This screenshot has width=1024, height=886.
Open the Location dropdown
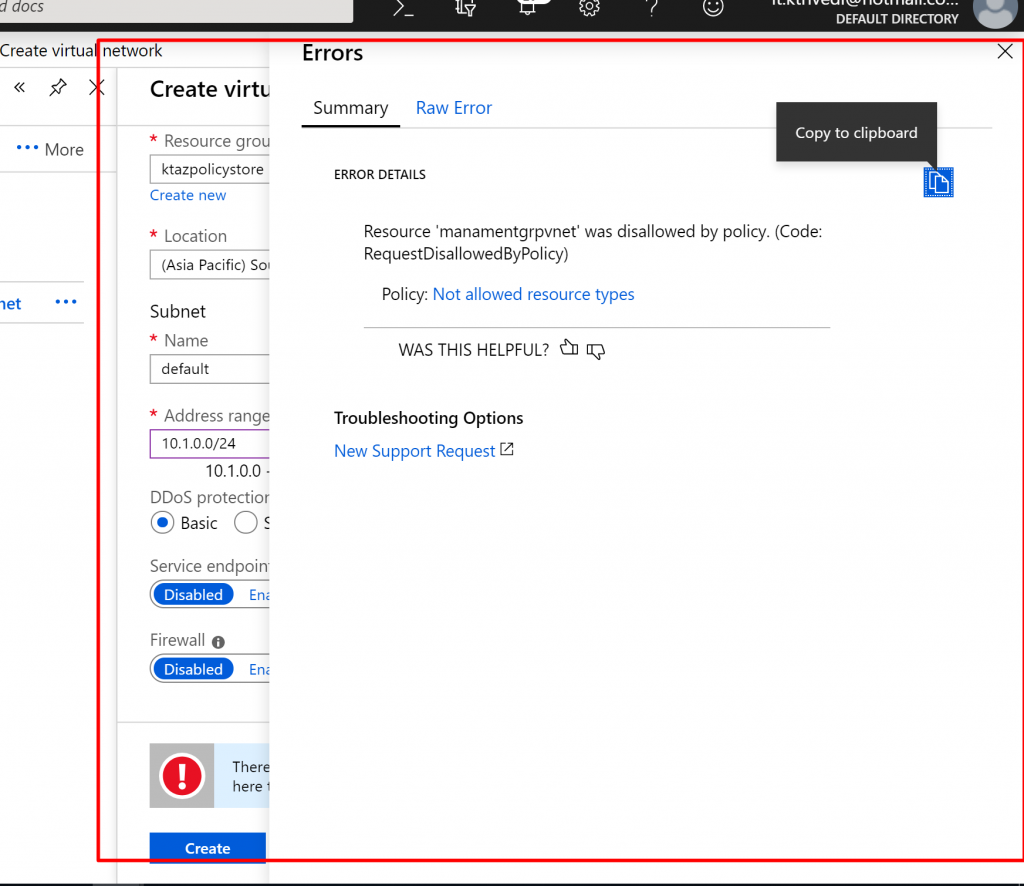click(x=209, y=265)
